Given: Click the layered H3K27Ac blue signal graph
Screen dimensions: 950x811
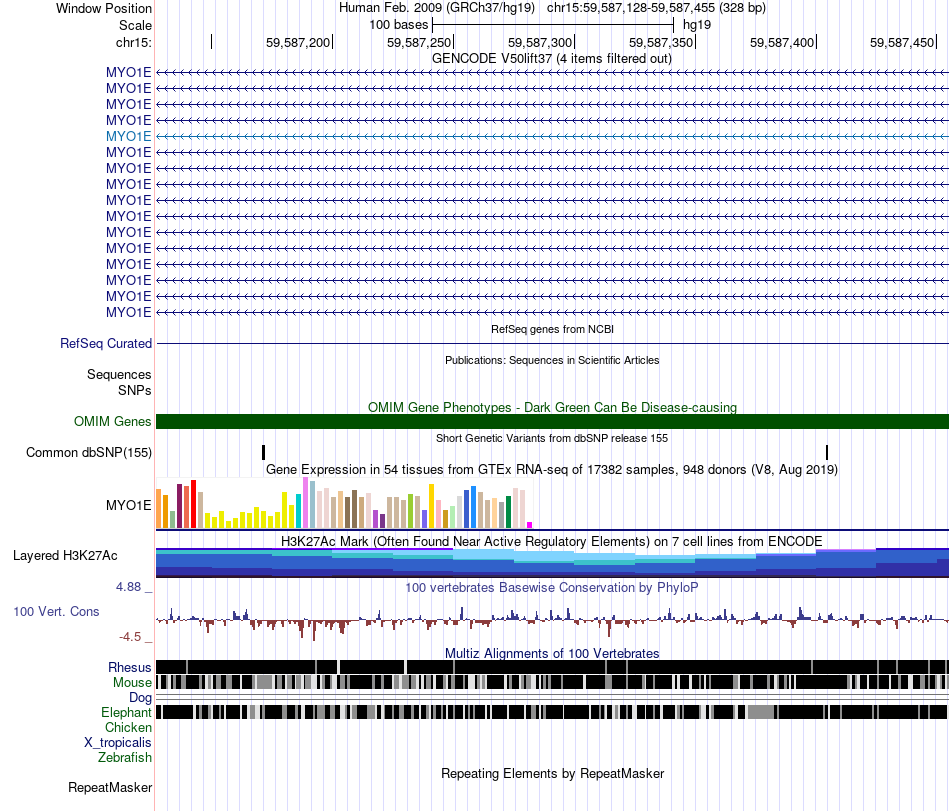Looking at the screenshot, I should (552, 563).
